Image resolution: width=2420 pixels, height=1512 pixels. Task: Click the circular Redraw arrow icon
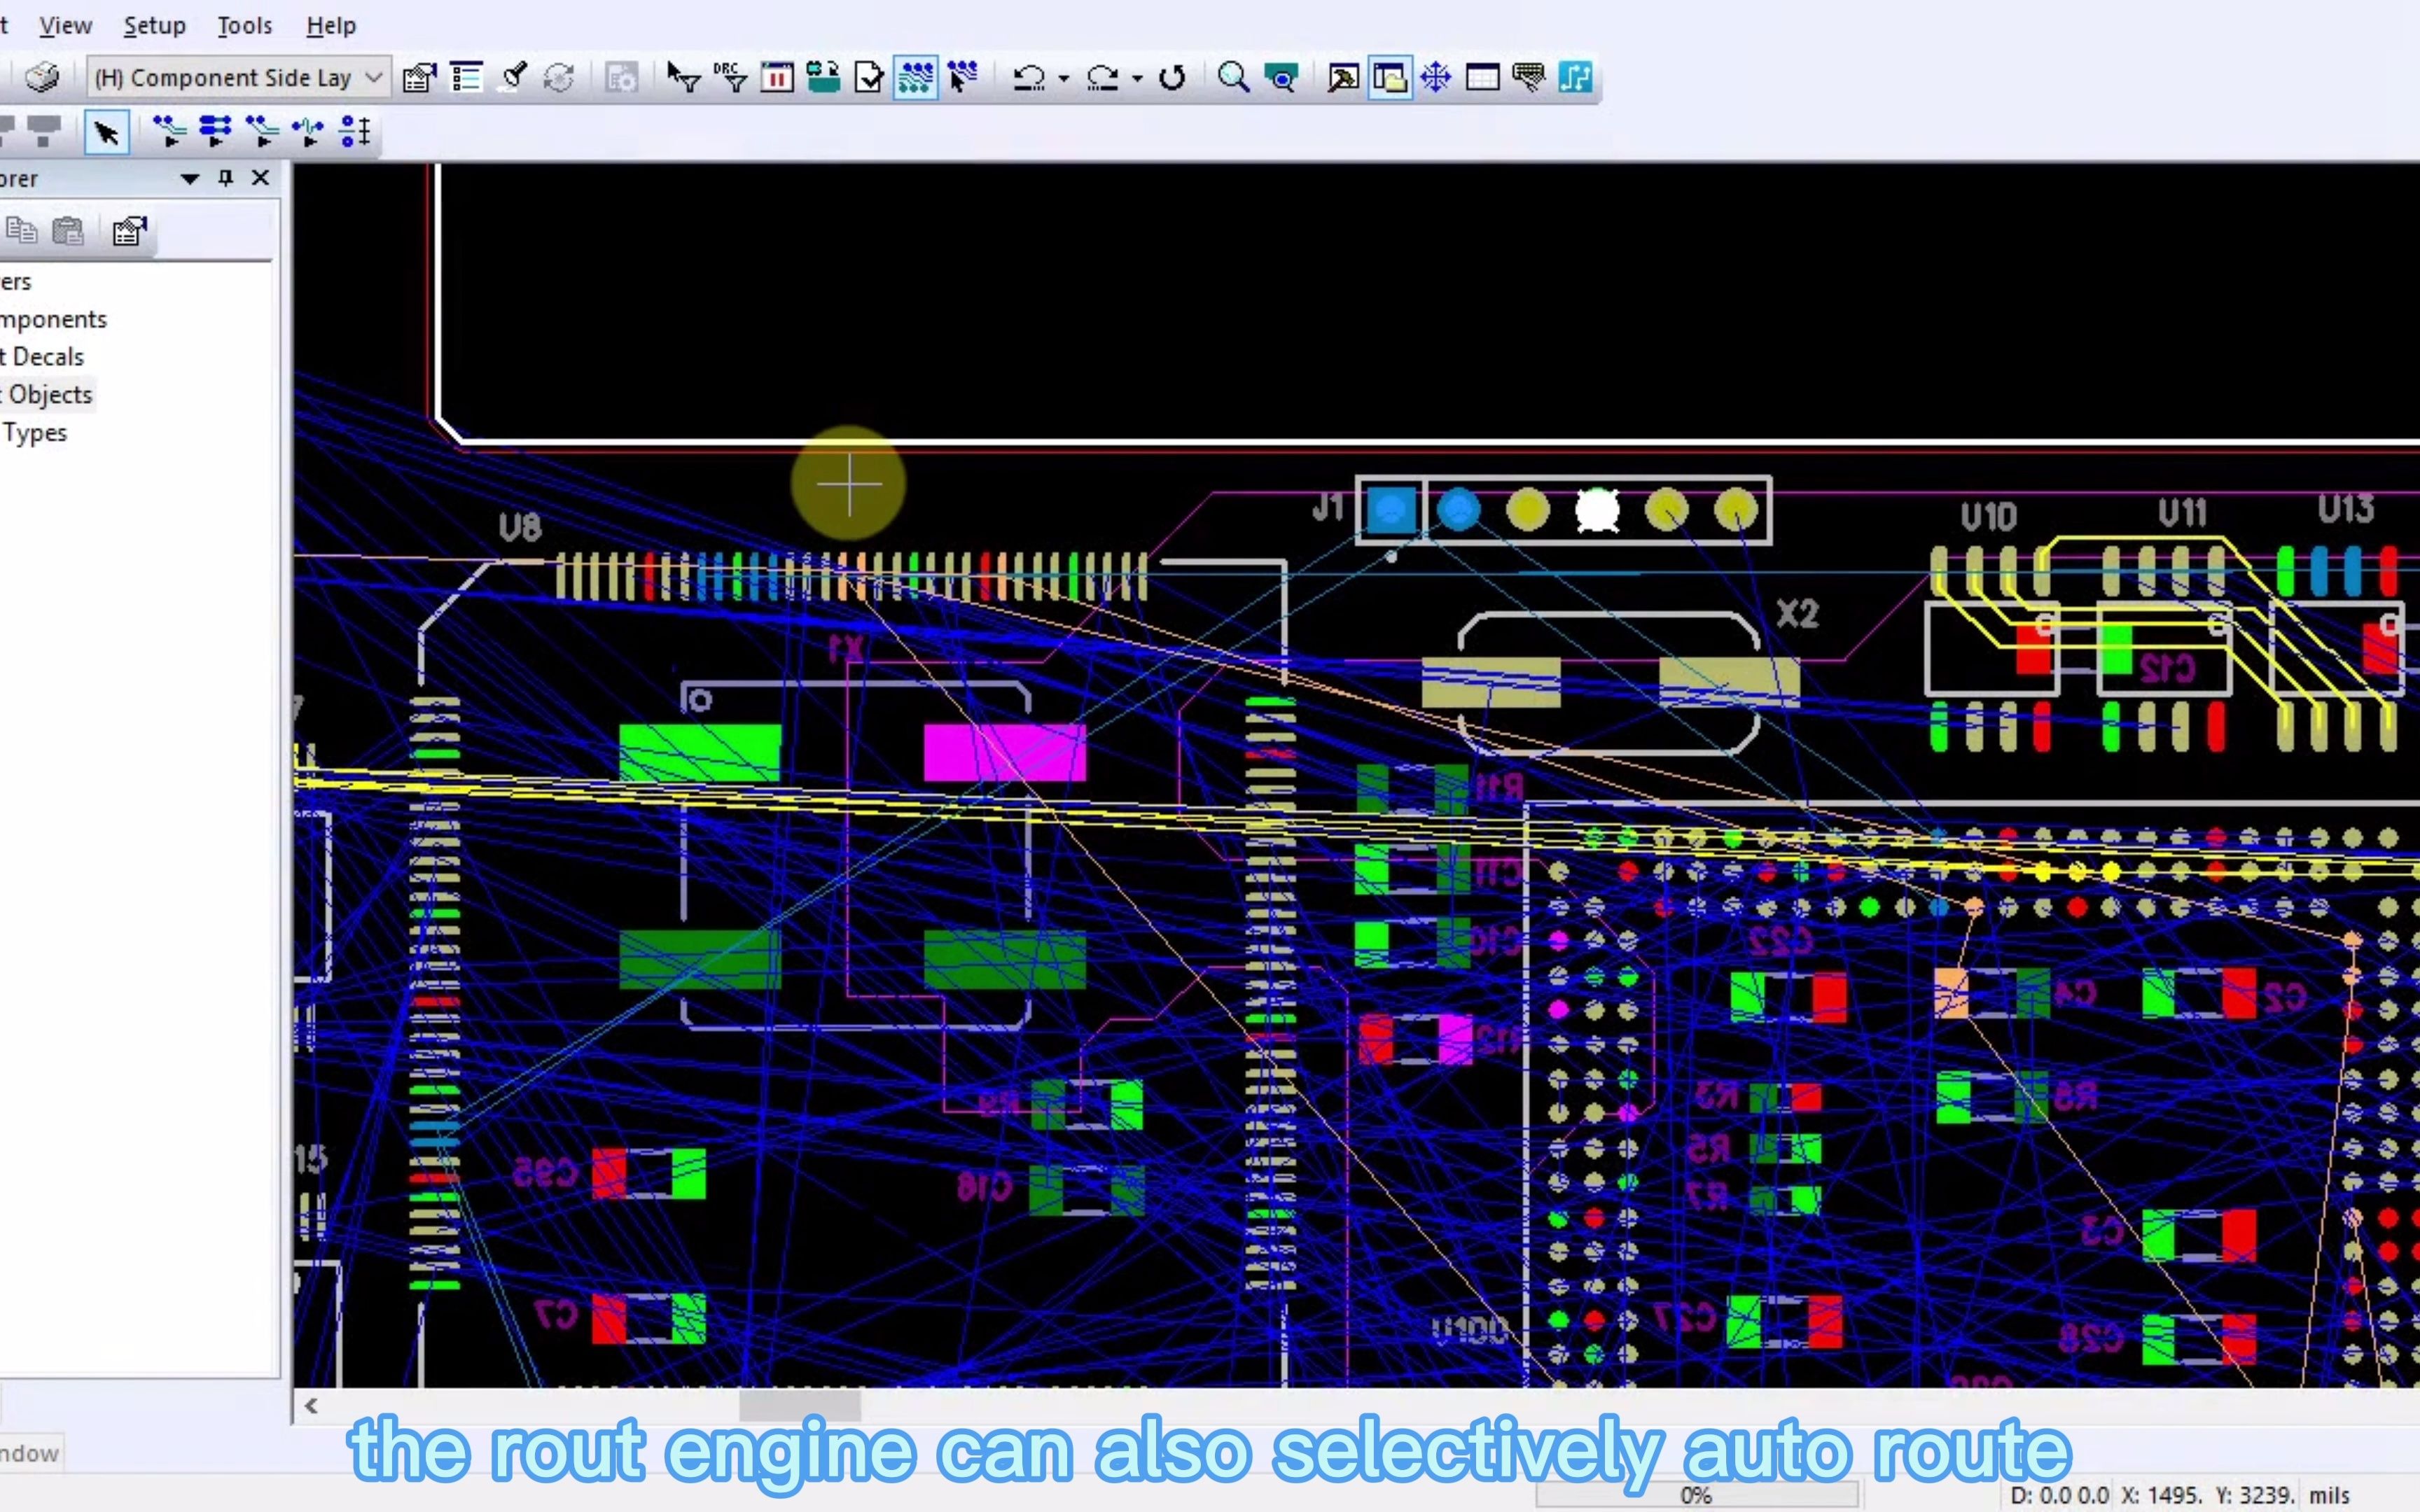tap(1173, 77)
